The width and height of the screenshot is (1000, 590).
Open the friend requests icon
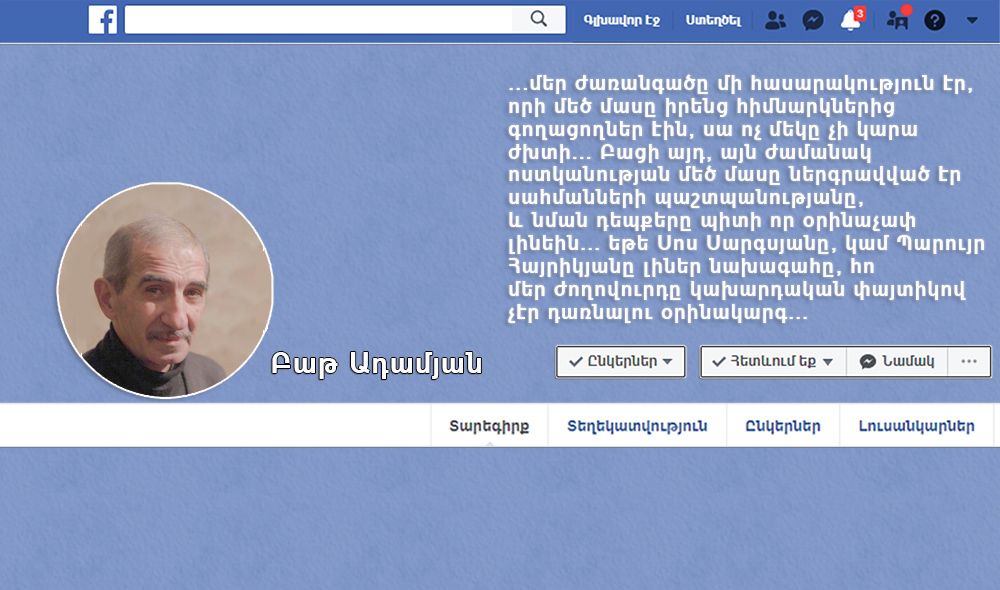pyautogui.click(x=775, y=20)
